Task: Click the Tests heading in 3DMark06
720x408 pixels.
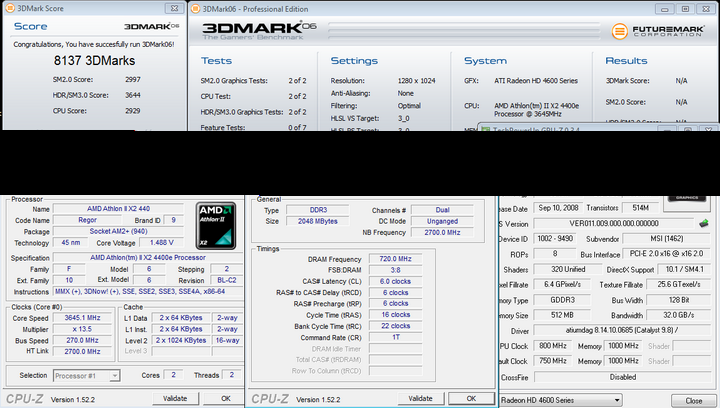Action: point(216,61)
